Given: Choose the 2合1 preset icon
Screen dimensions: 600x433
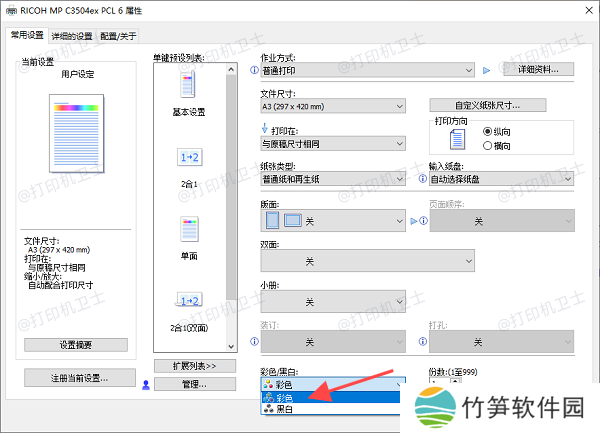Looking at the screenshot, I should (x=189, y=158).
